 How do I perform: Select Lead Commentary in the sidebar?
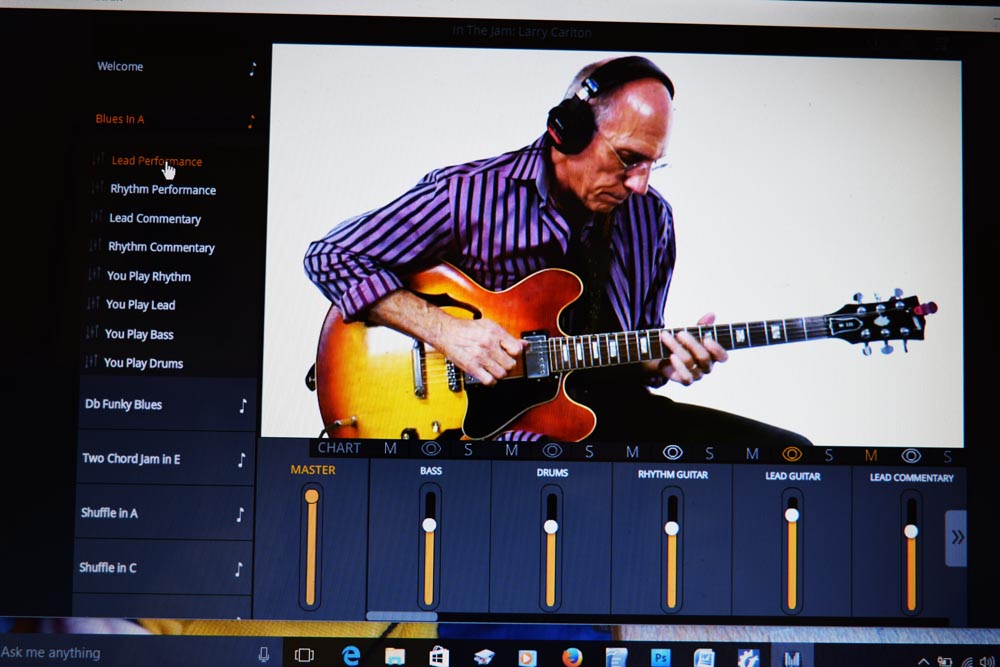[155, 219]
